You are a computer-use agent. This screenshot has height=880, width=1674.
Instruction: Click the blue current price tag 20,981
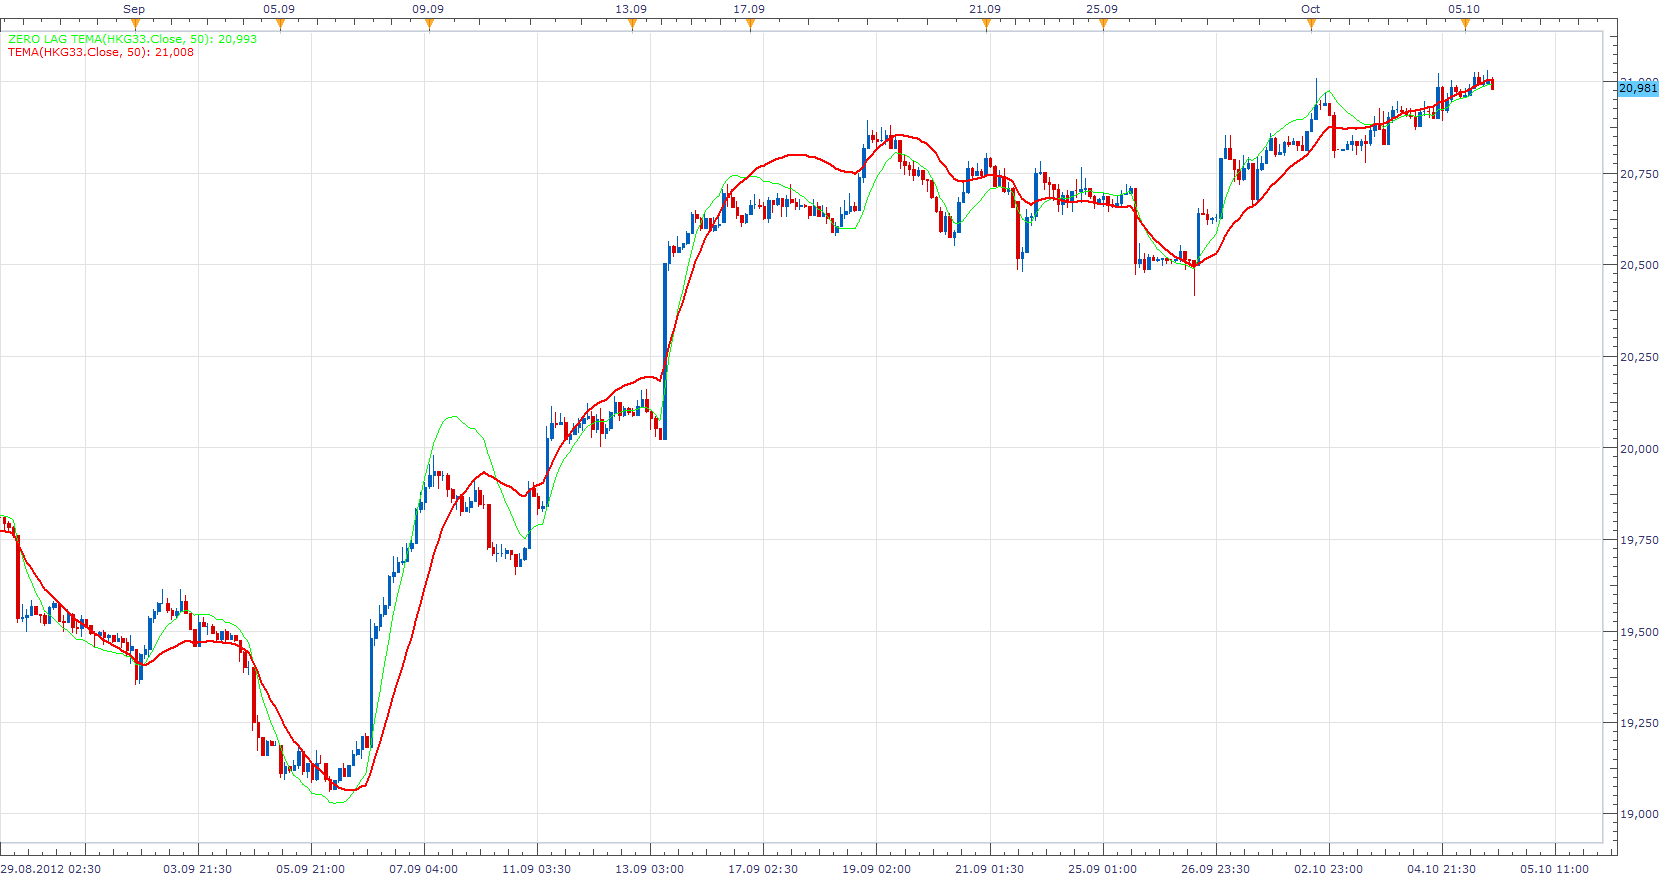click(1638, 88)
